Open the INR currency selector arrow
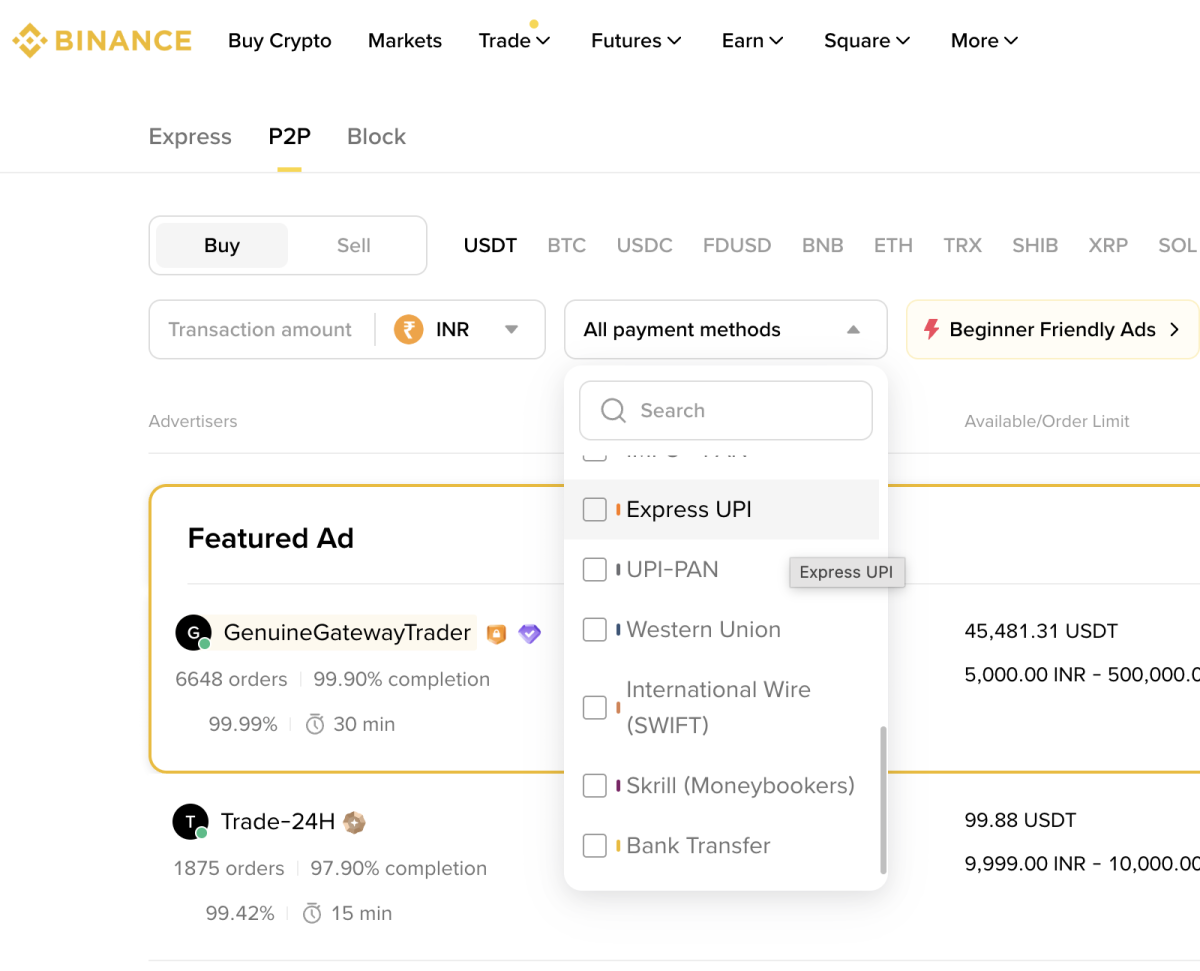Screen dimensions: 1200x971 (511, 329)
